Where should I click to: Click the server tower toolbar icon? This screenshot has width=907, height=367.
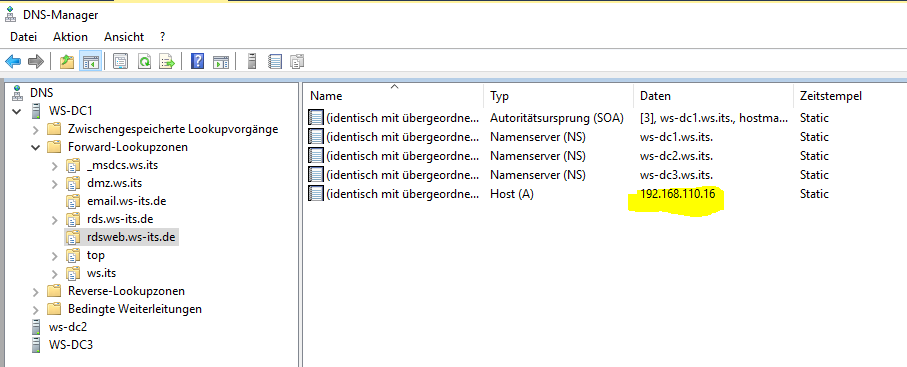click(252, 61)
